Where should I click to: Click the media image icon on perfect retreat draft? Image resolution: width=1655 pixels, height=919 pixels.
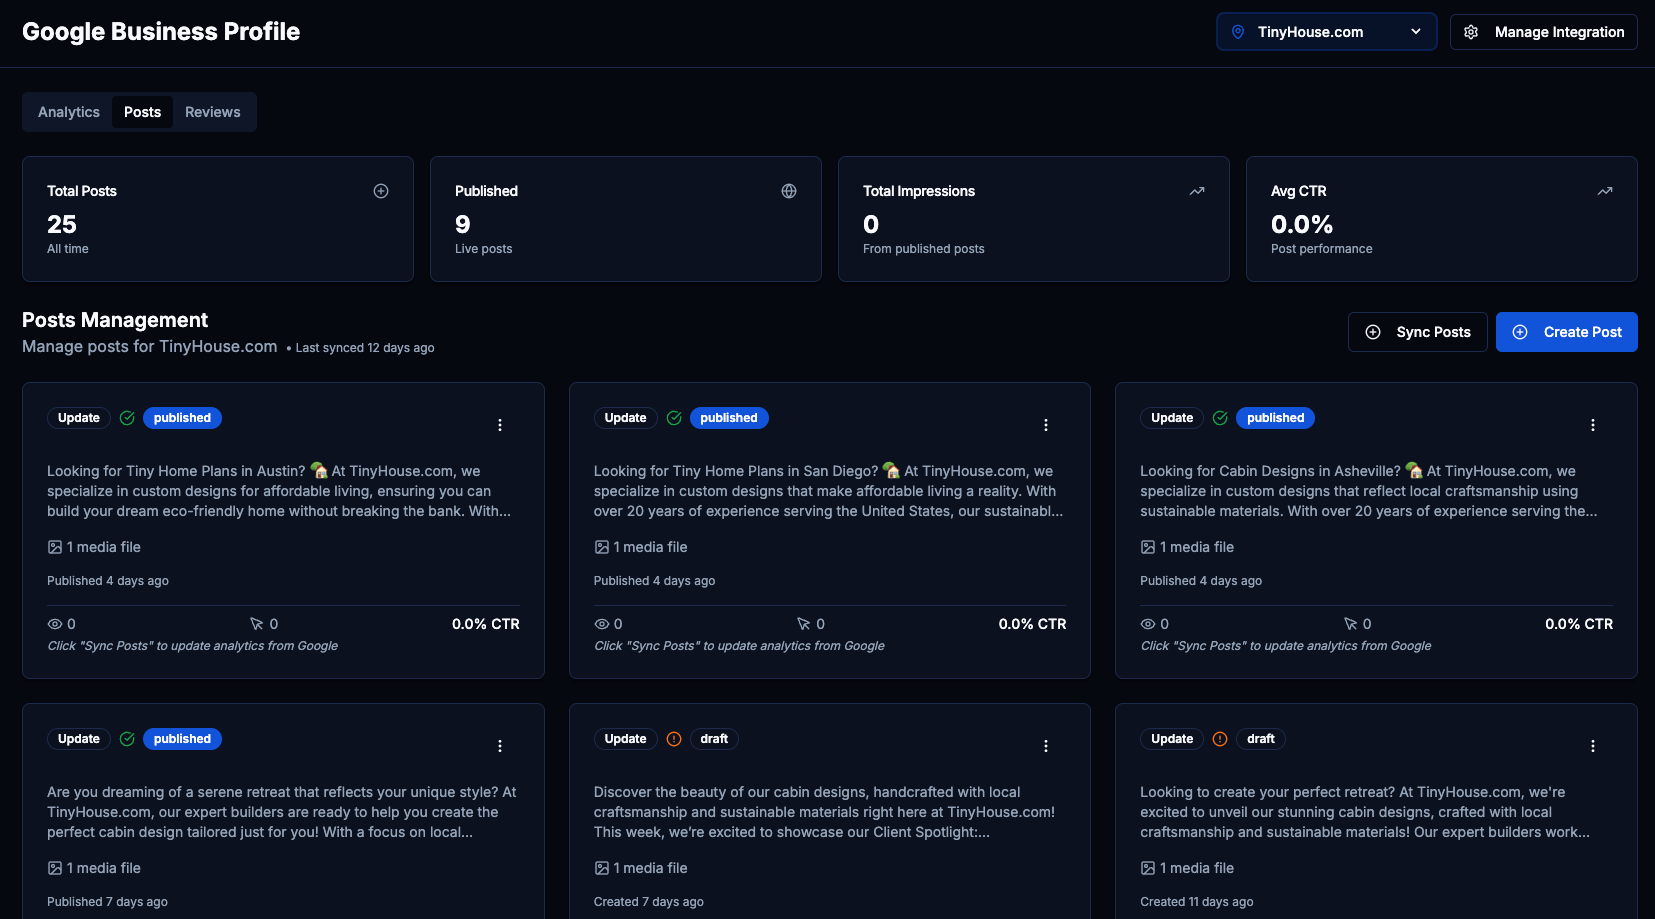[1148, 868]
